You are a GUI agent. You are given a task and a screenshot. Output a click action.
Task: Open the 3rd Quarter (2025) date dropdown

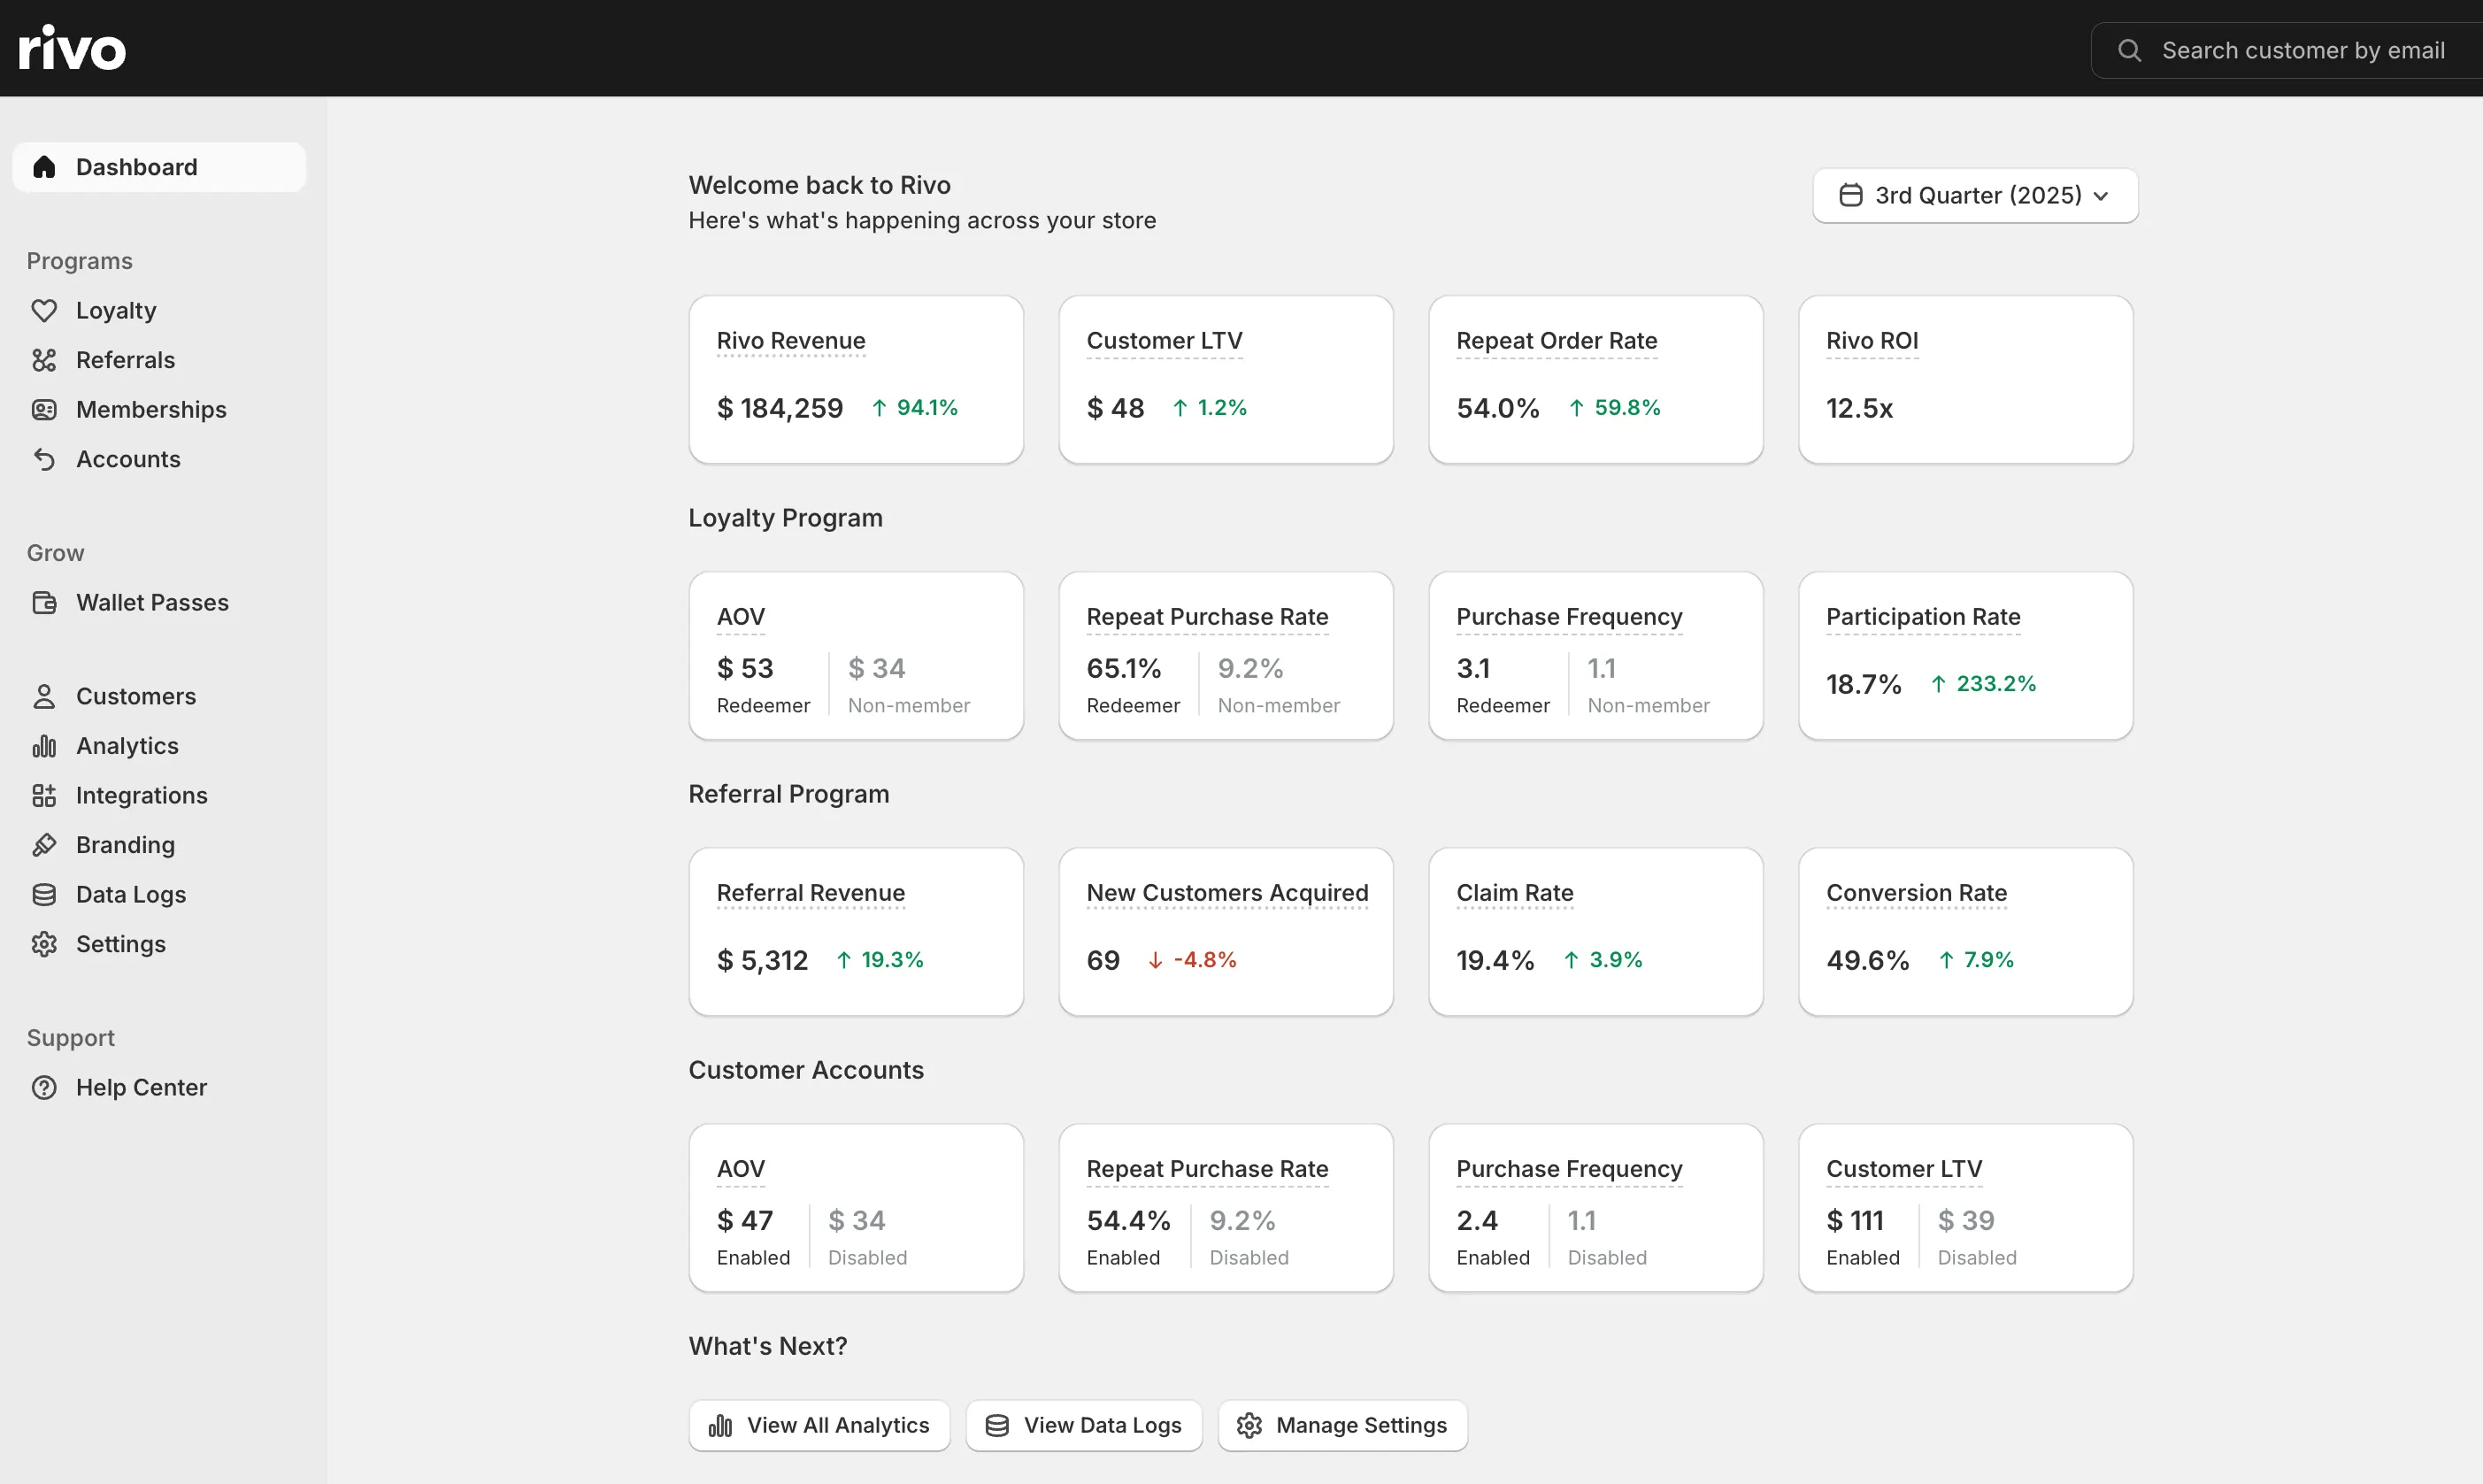click(1975, 196)
